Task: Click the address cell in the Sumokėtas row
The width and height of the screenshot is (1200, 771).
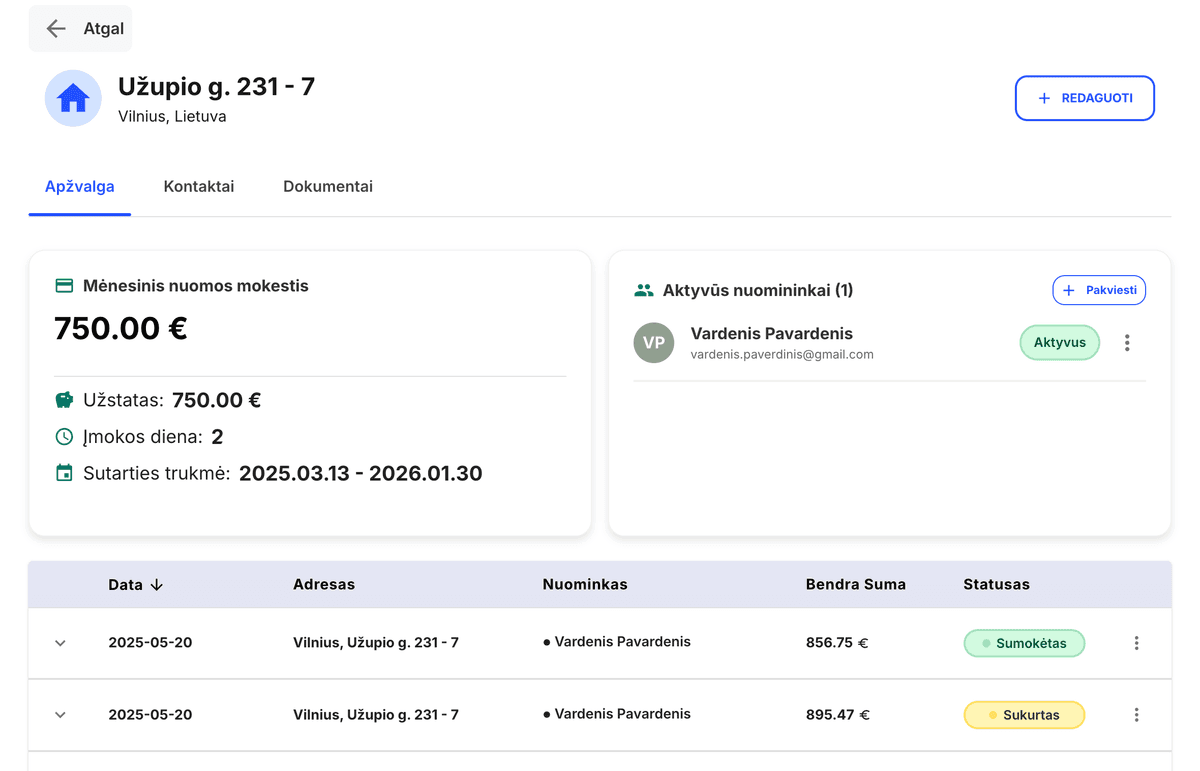Action: 376,643
